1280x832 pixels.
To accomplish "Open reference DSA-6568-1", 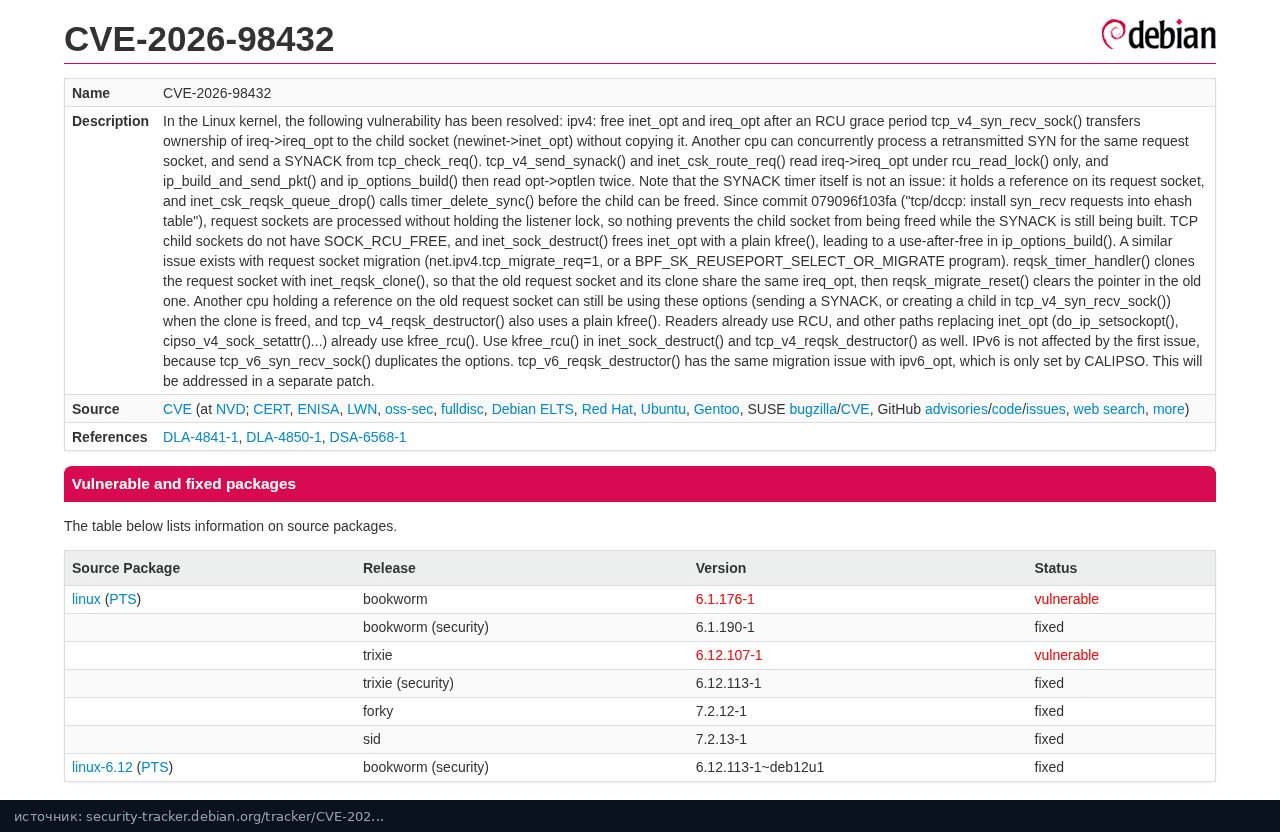I will click(368, 437).
